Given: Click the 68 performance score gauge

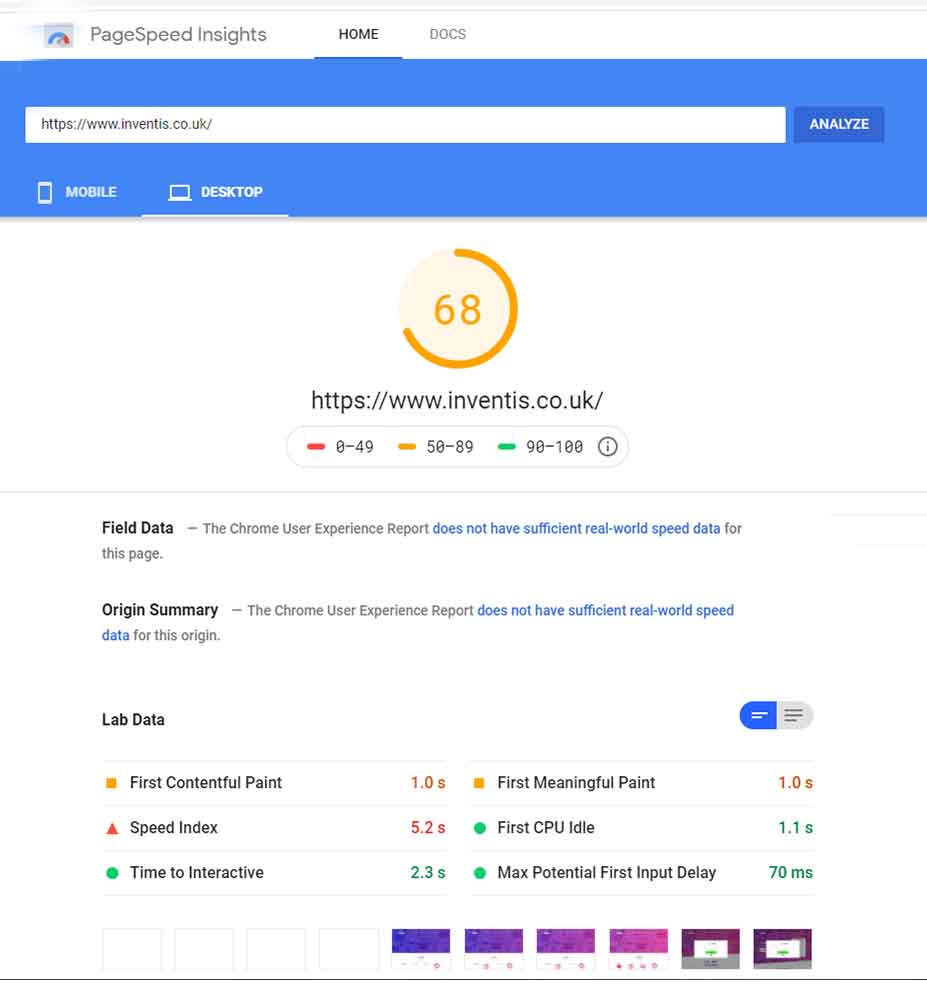Looking at the screenshot, I should 458,309.
